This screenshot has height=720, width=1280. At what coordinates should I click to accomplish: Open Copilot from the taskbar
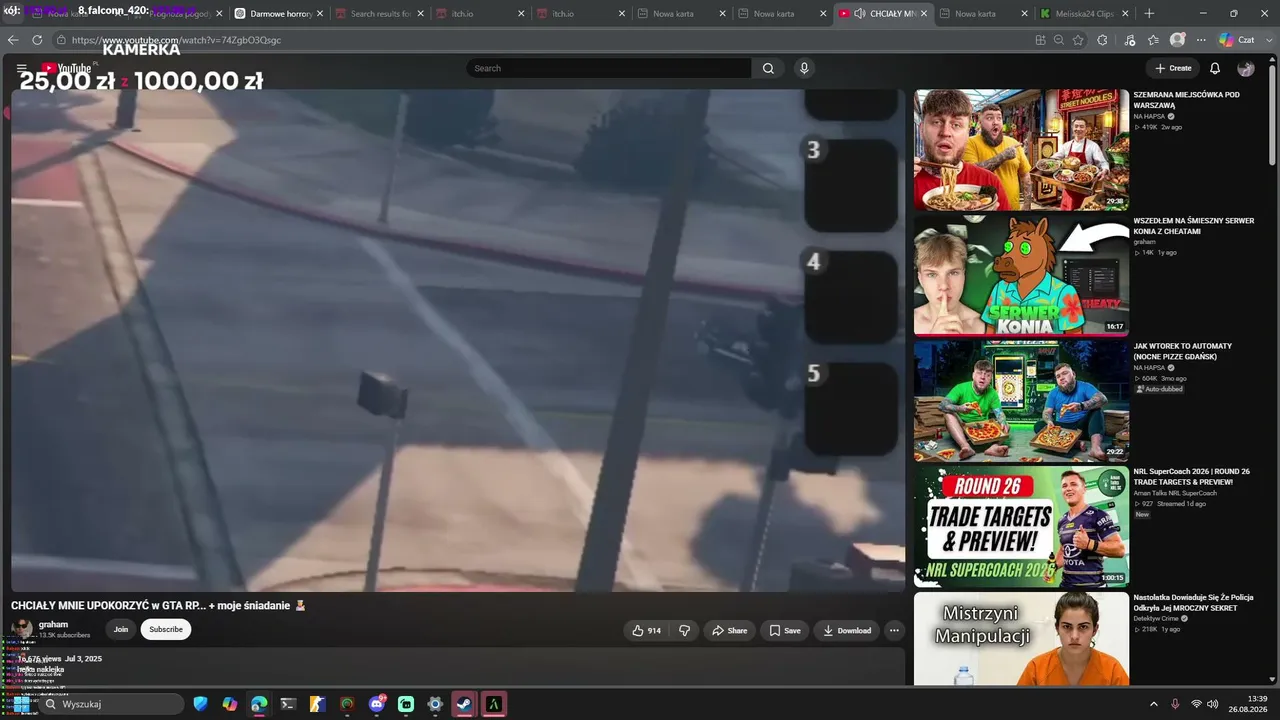230,704
